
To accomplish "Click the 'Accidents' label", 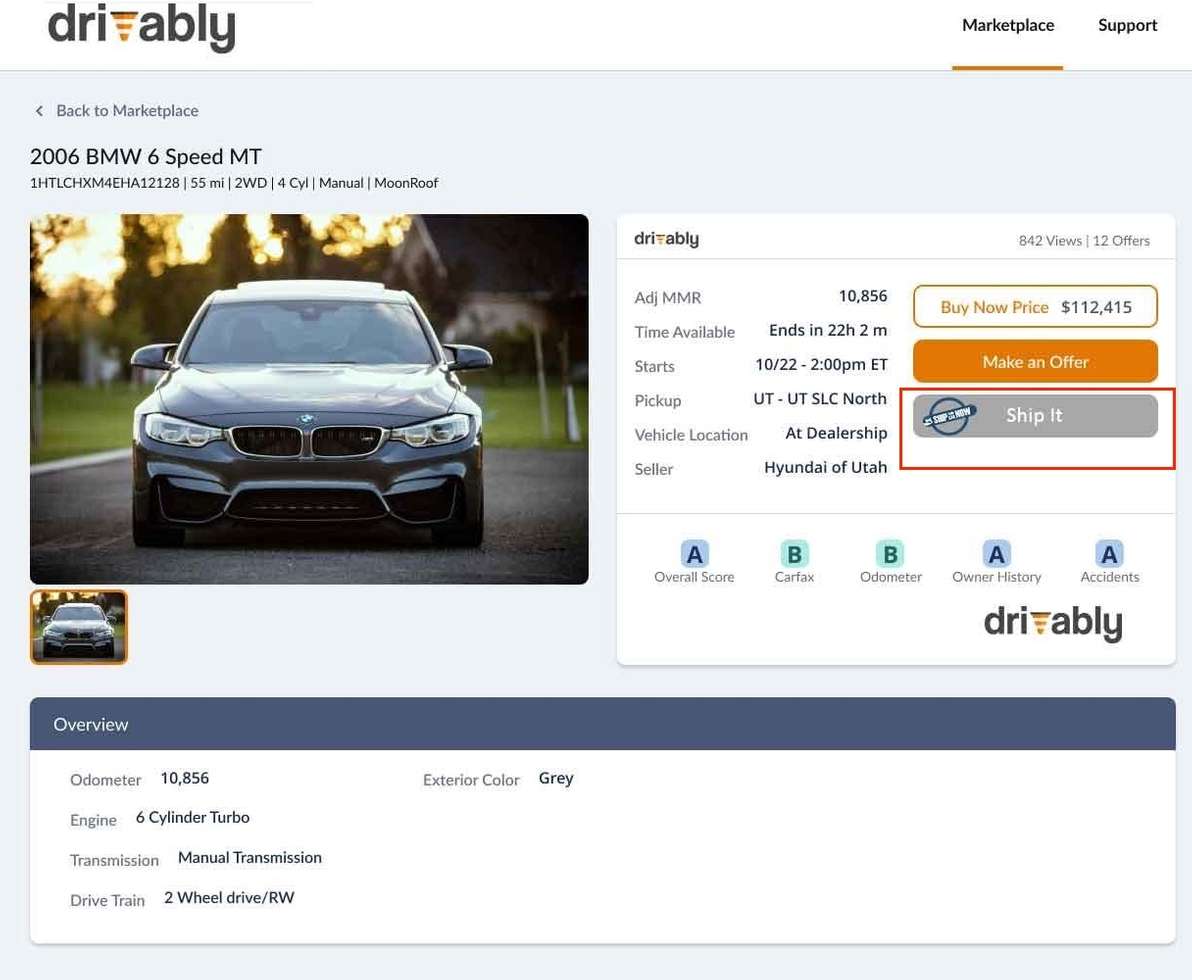I will (x=1110, y=577).
